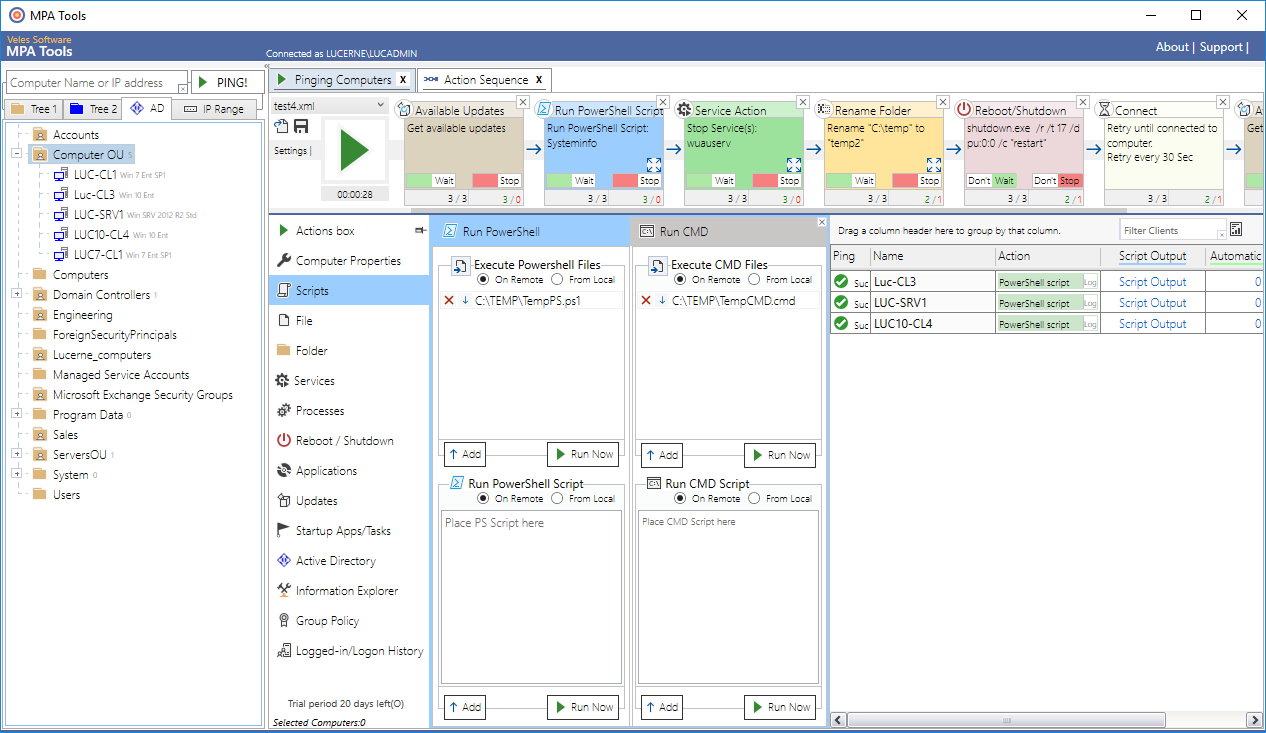1266x733 pixels.
Task: Switch to the Tree 2 tab
Action: (92, 109)
